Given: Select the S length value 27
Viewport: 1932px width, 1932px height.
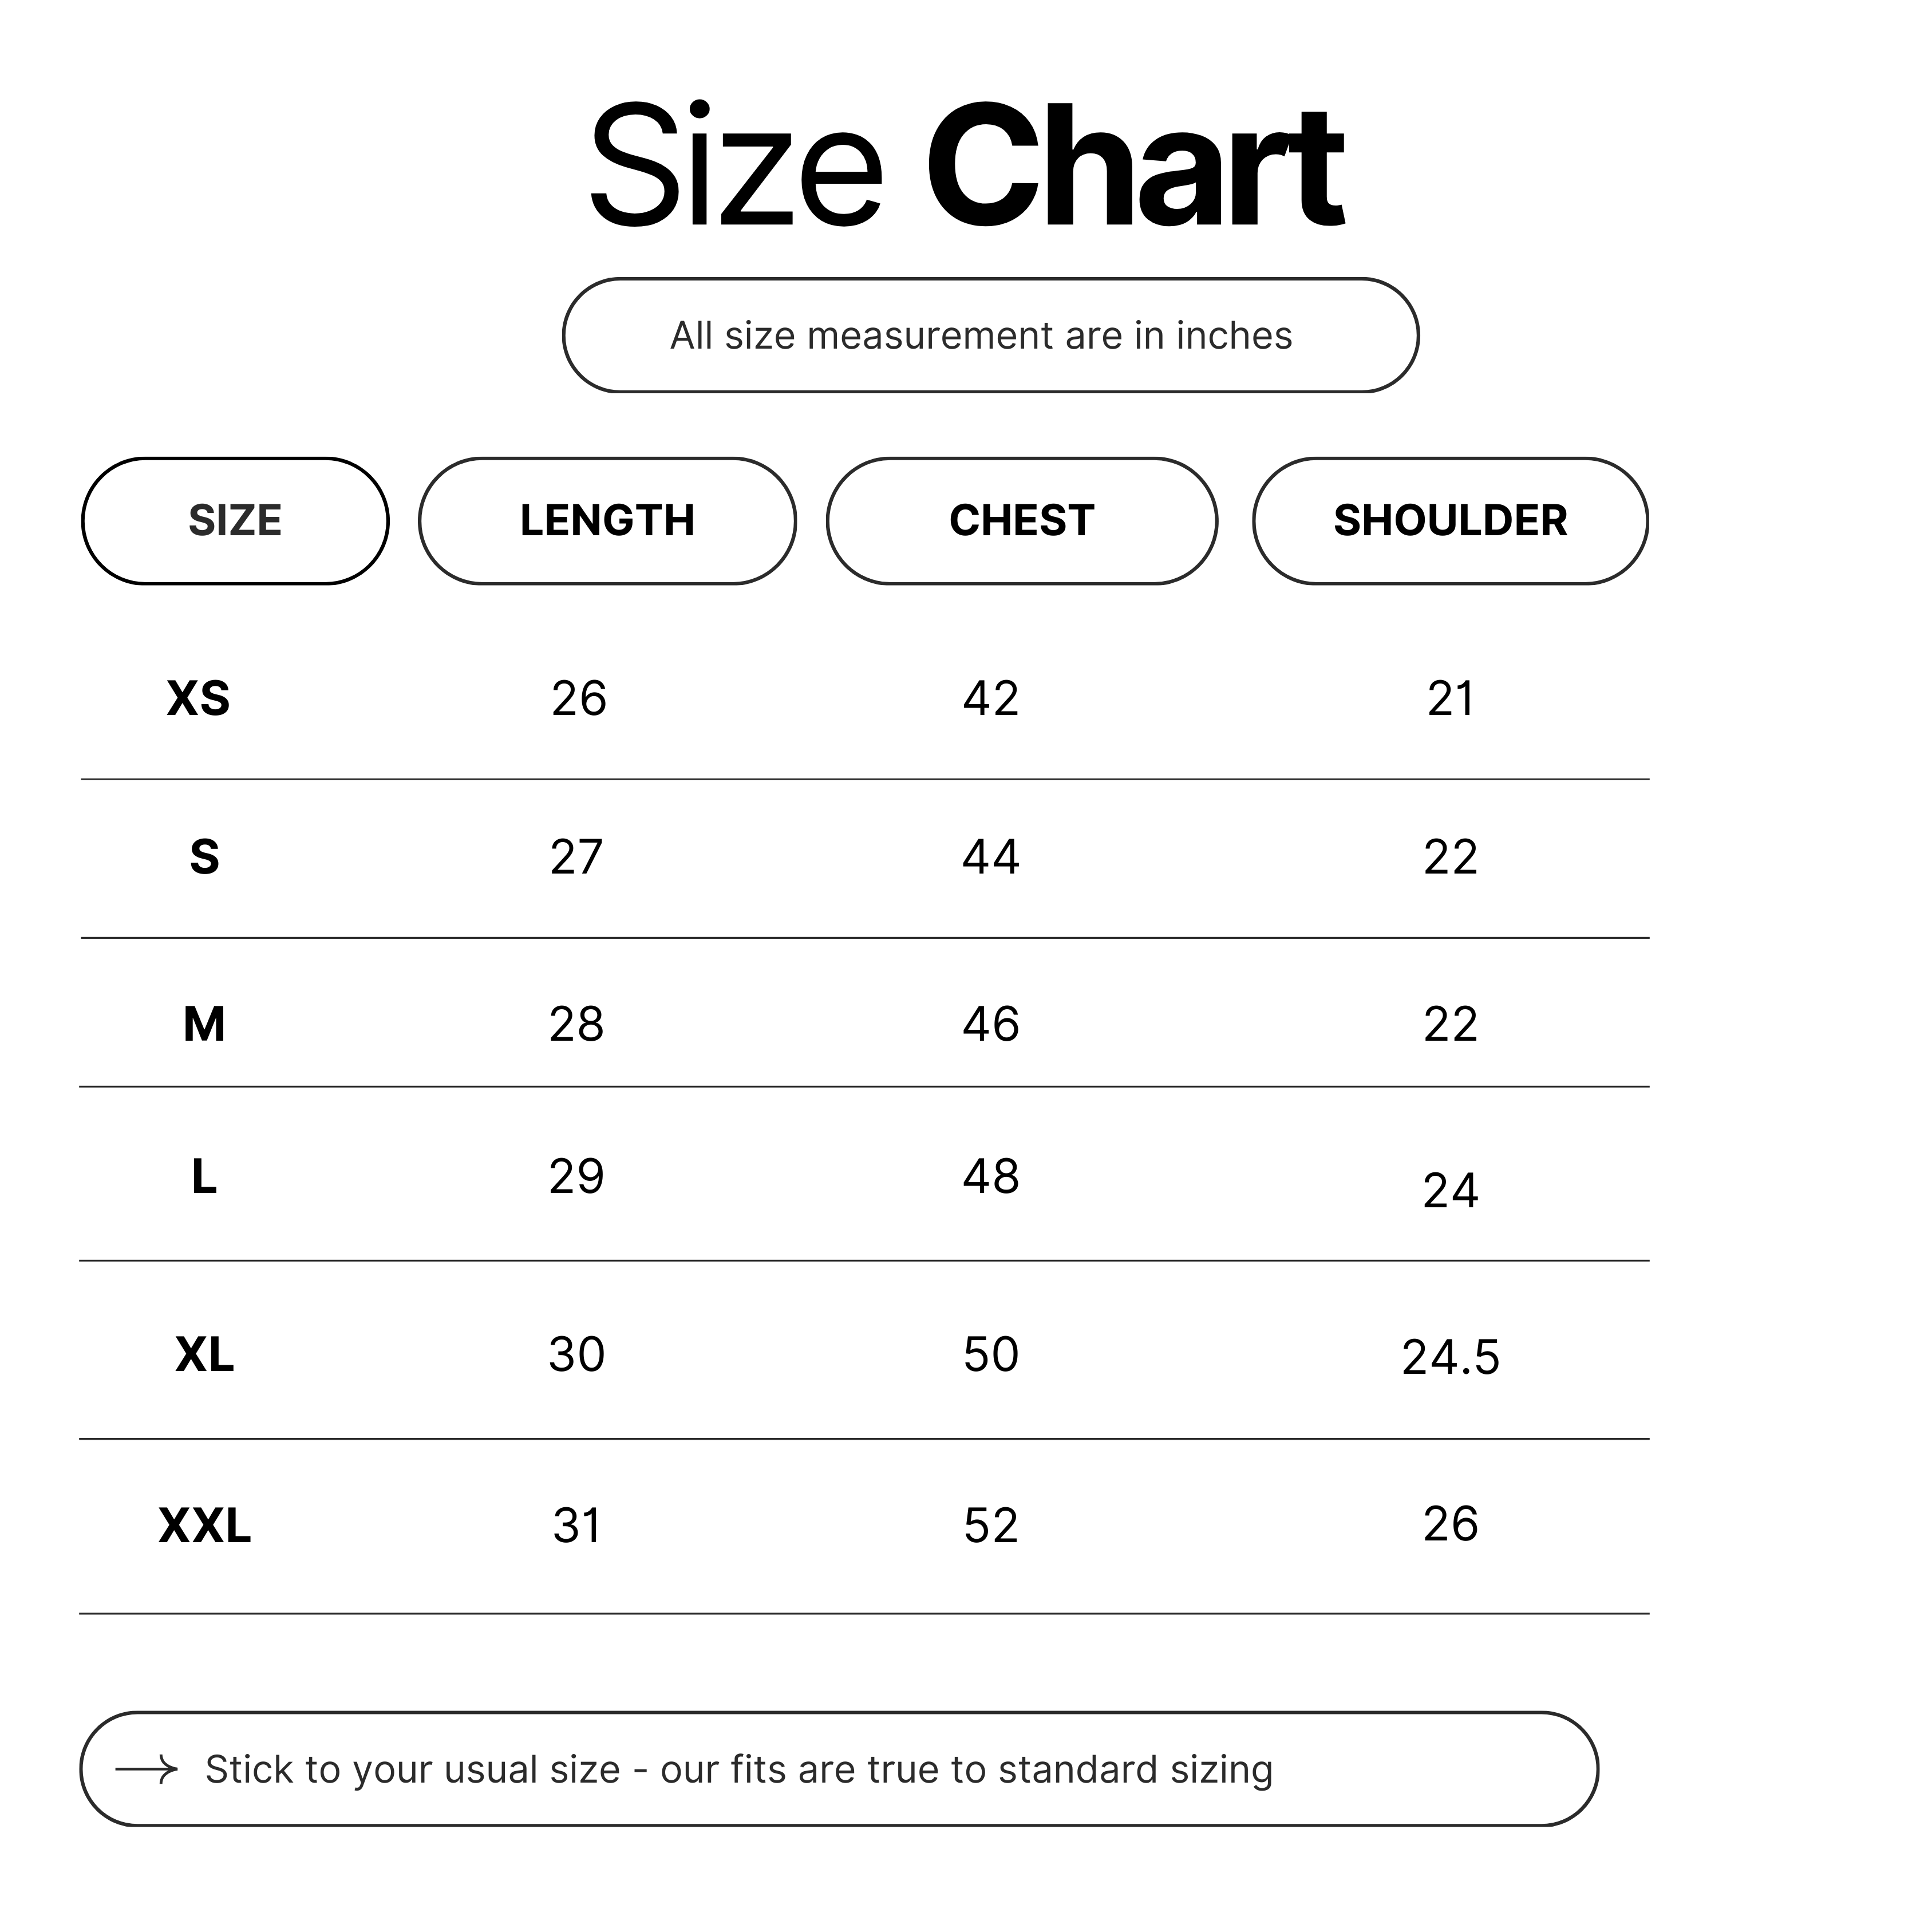Looking at the screenshot, I should point(577,857).
